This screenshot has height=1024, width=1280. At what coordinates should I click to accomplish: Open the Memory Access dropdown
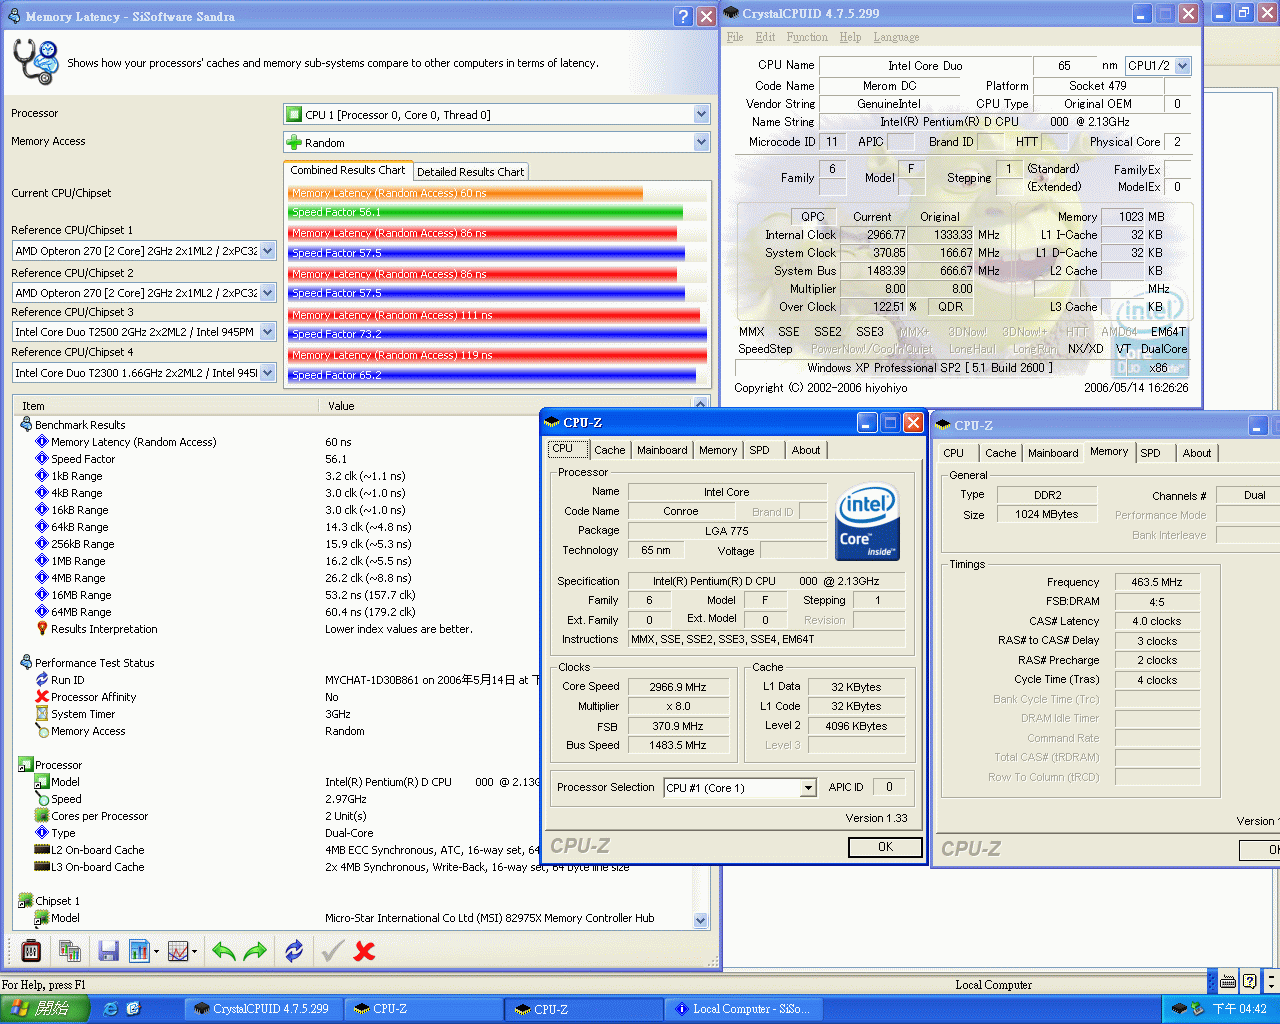pos(702,143)
